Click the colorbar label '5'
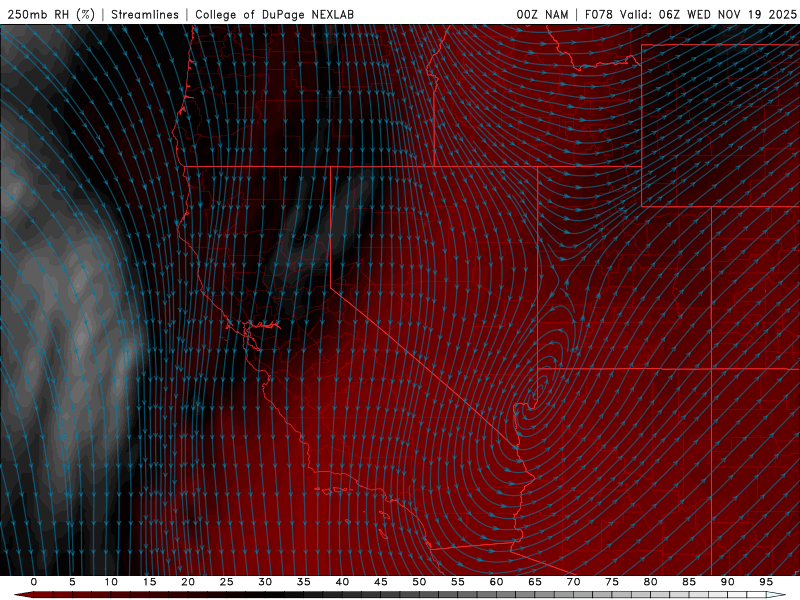This screenshot has width=800, height=600. (x=72, y=582)
